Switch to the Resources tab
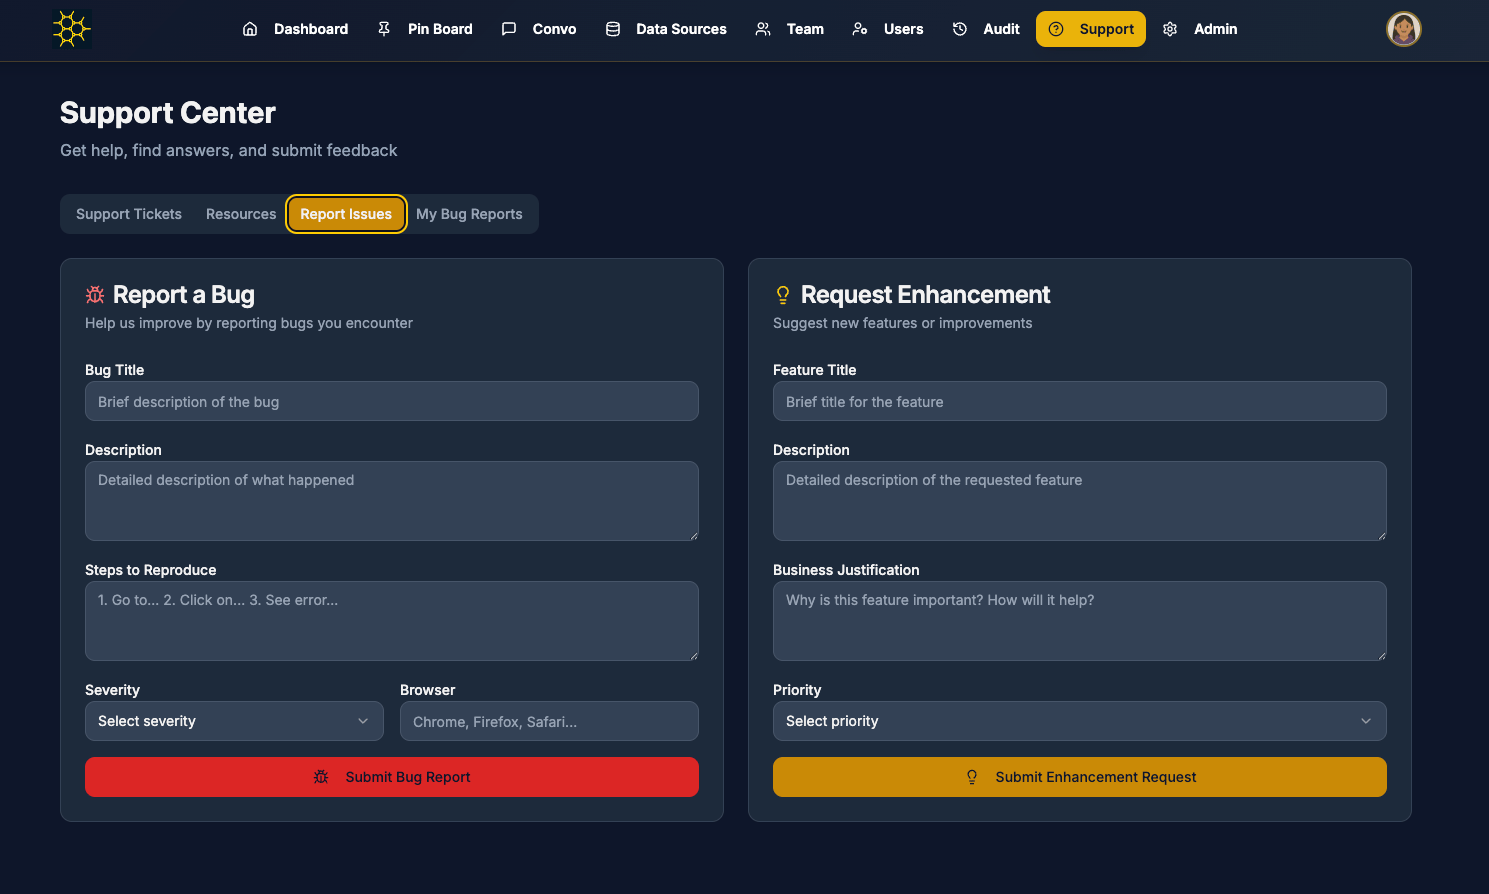The image size is (1489, 894). coord(241,214)
